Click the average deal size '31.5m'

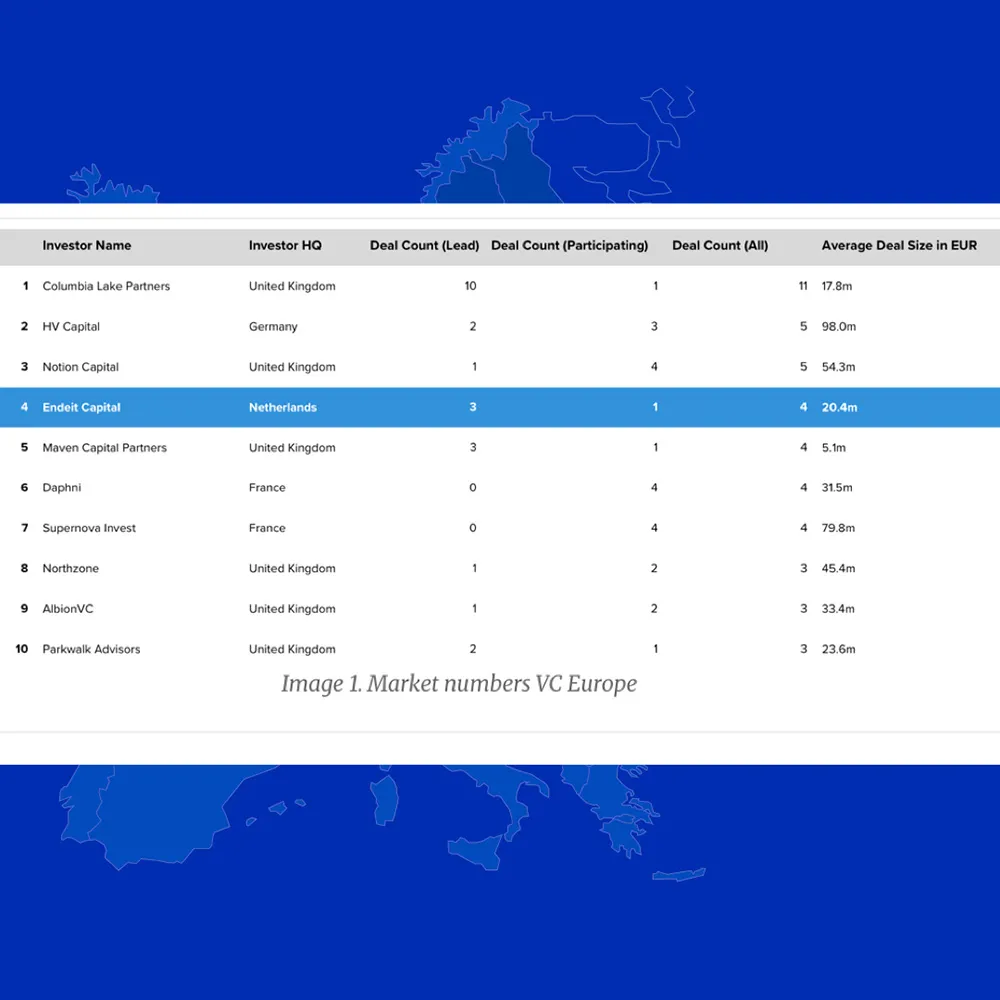837,488
